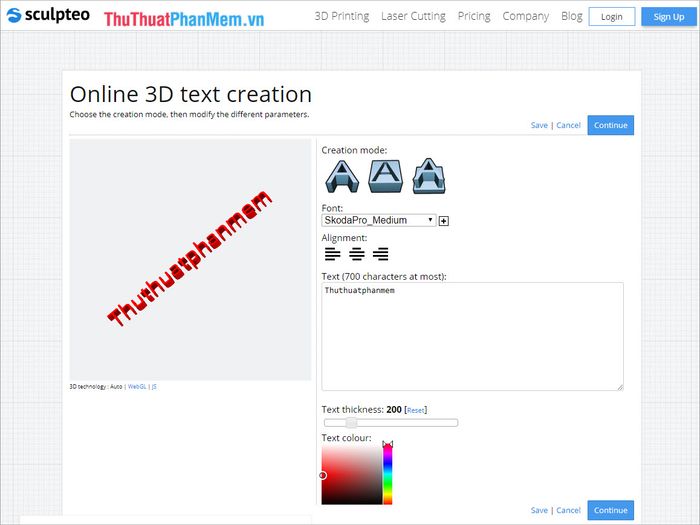Align text to the left
The image size is (700, 525).
(x=332, y=254)
